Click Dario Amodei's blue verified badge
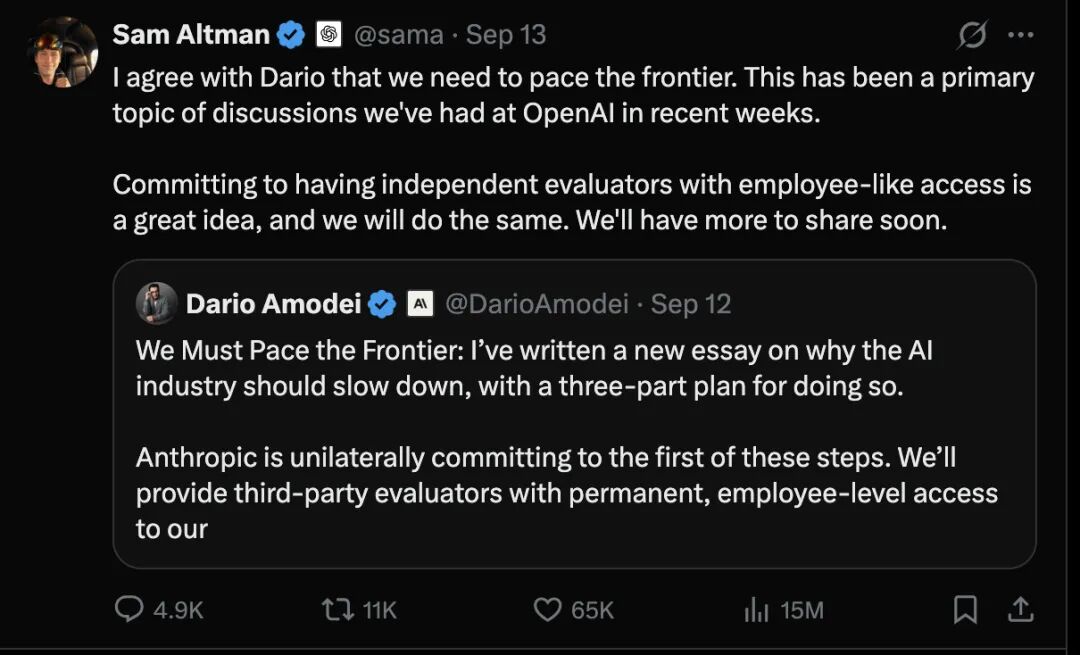Screen dimensions: 1080x655 [382, 304]
